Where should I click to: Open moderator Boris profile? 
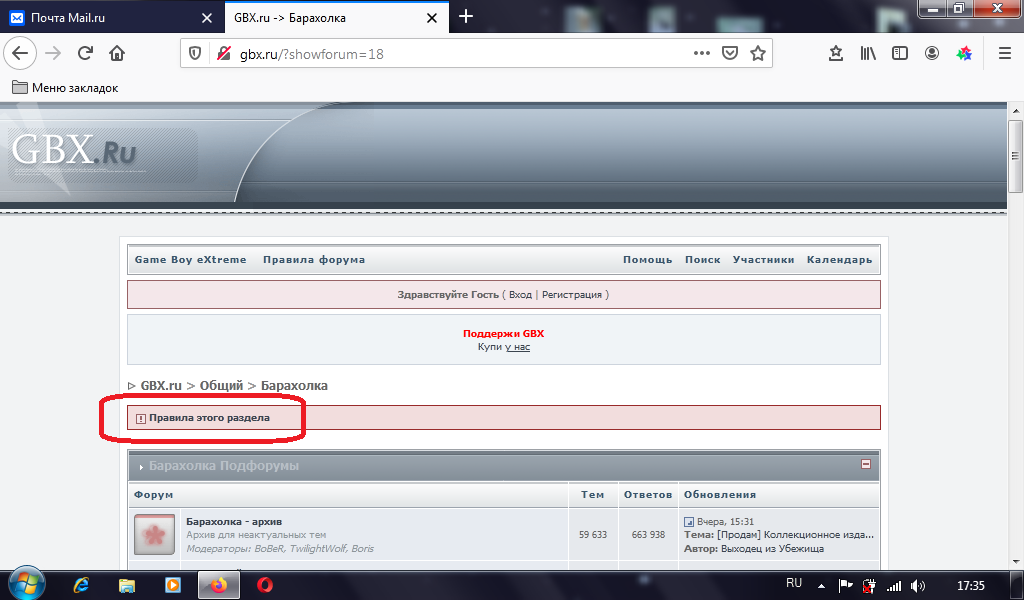pos(362,549)
